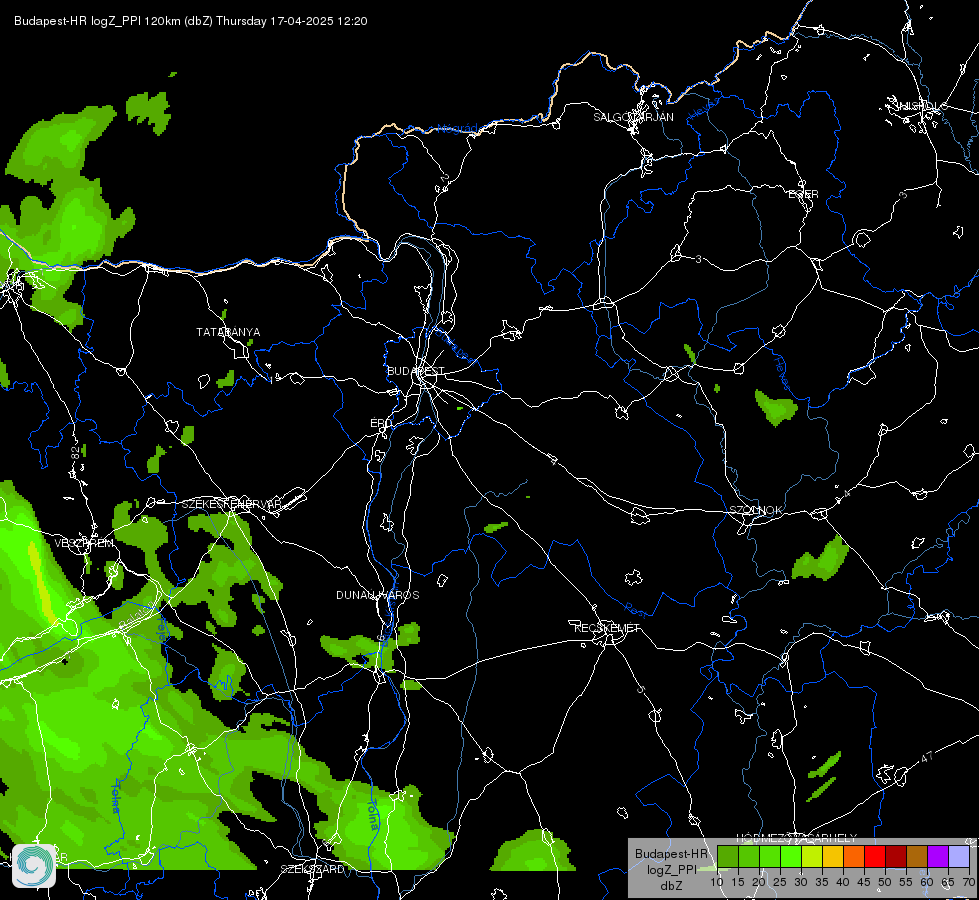The width and height of the screenshot is (979, 900).
Task: Pick the 25-30 dBZ bright green swatch
Action: (790, 857)
